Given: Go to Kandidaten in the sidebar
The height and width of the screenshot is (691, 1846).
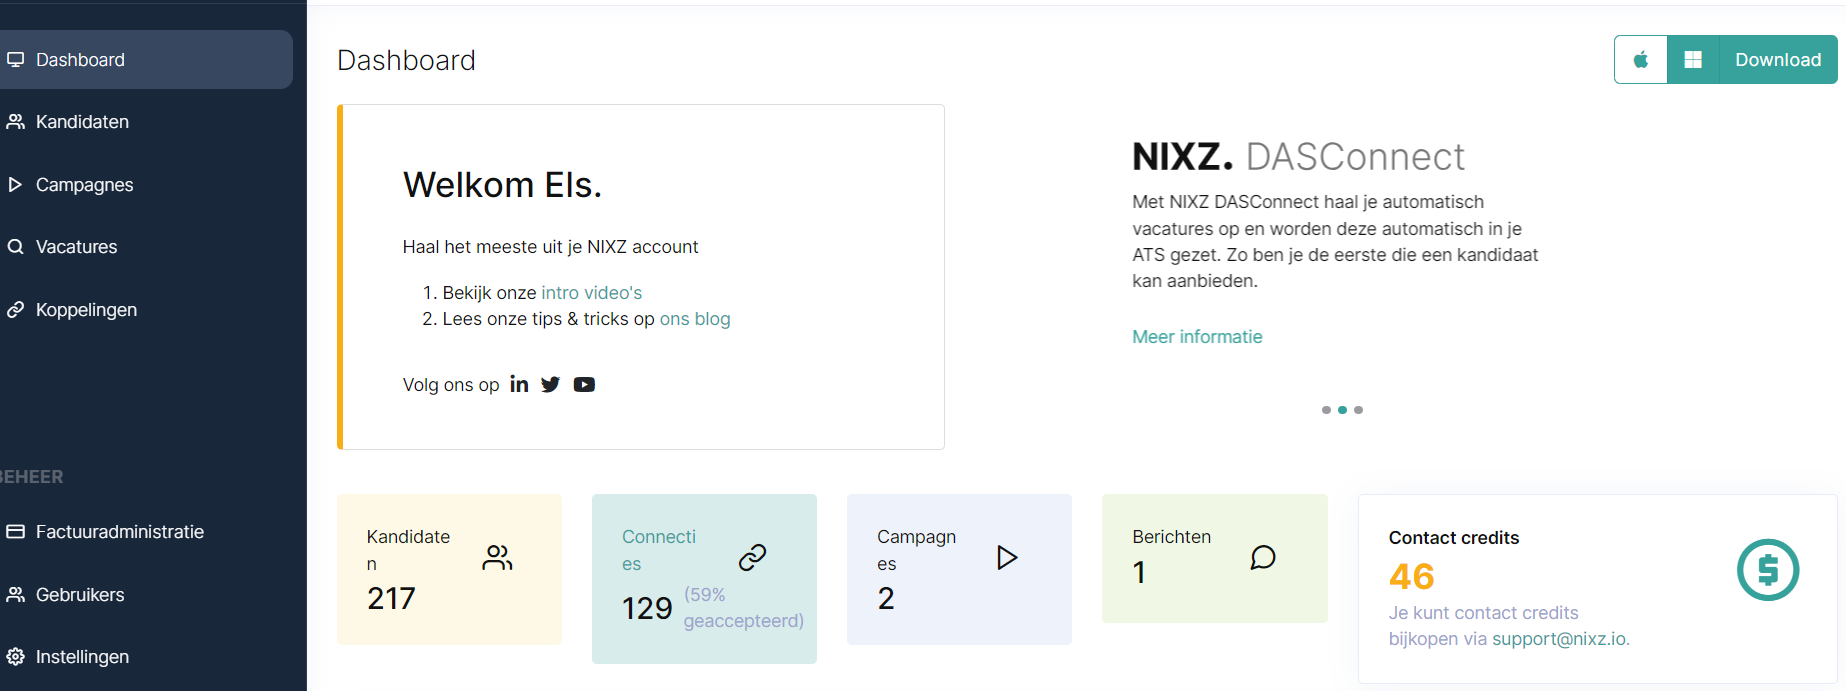Looking at the screenshot, I should (82, 122).
